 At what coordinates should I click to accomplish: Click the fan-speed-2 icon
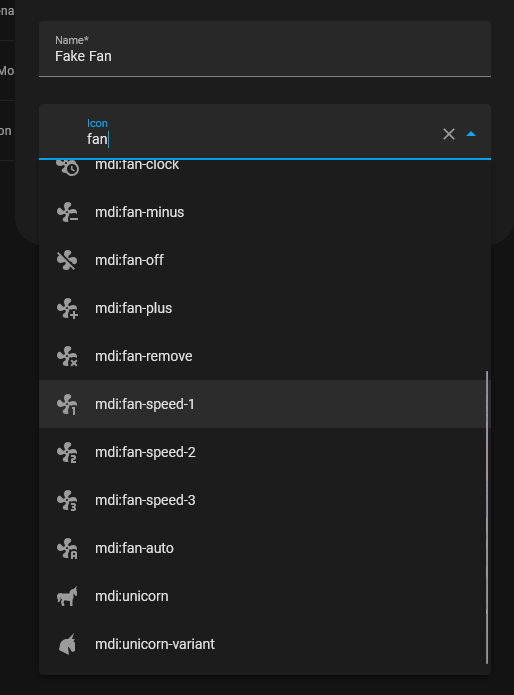[67, 452]
